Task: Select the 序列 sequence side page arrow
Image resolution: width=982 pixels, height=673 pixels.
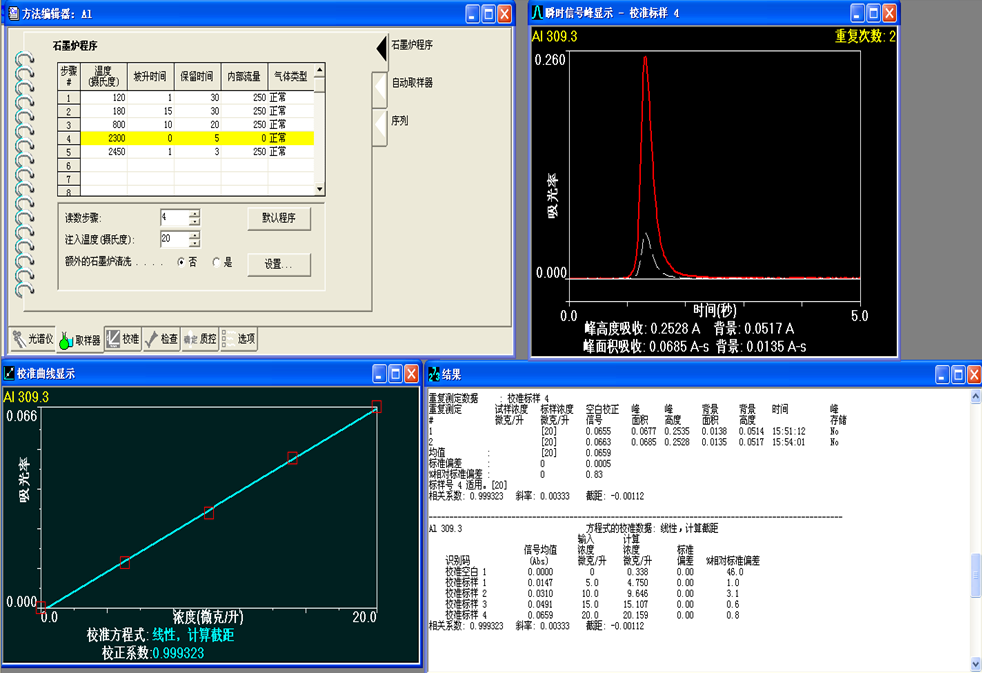Action: click(x=379, y=124)
